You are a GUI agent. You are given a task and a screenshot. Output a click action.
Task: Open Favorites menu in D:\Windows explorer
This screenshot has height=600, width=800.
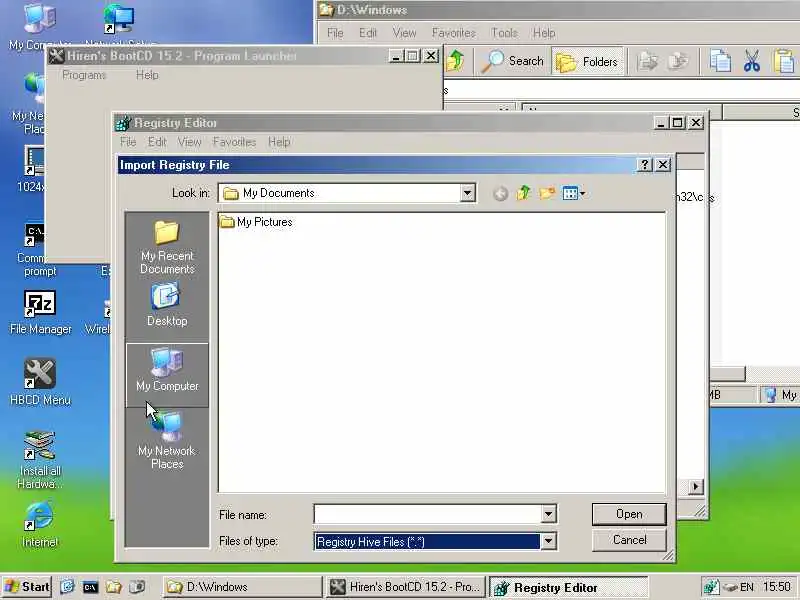(454, 33)
